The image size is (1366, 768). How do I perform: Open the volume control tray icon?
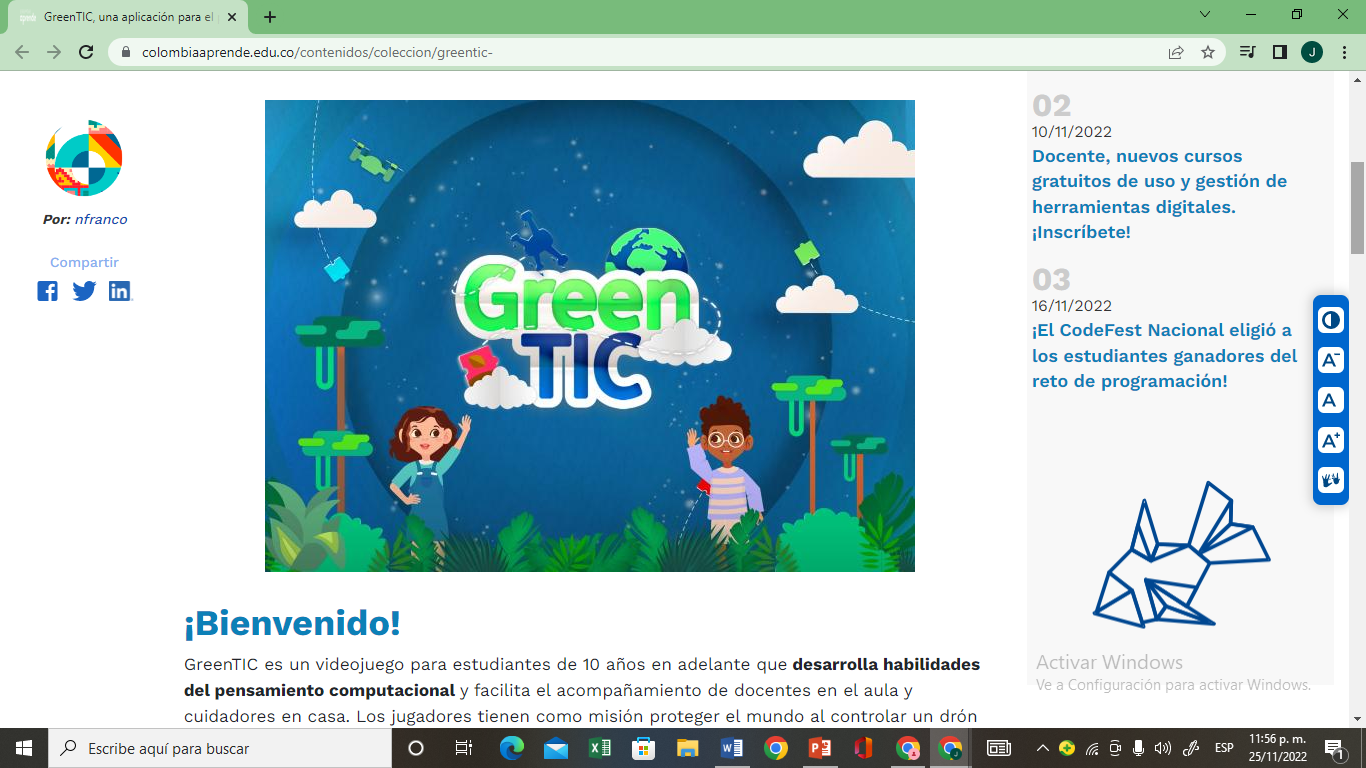[x=1162, y=748]
